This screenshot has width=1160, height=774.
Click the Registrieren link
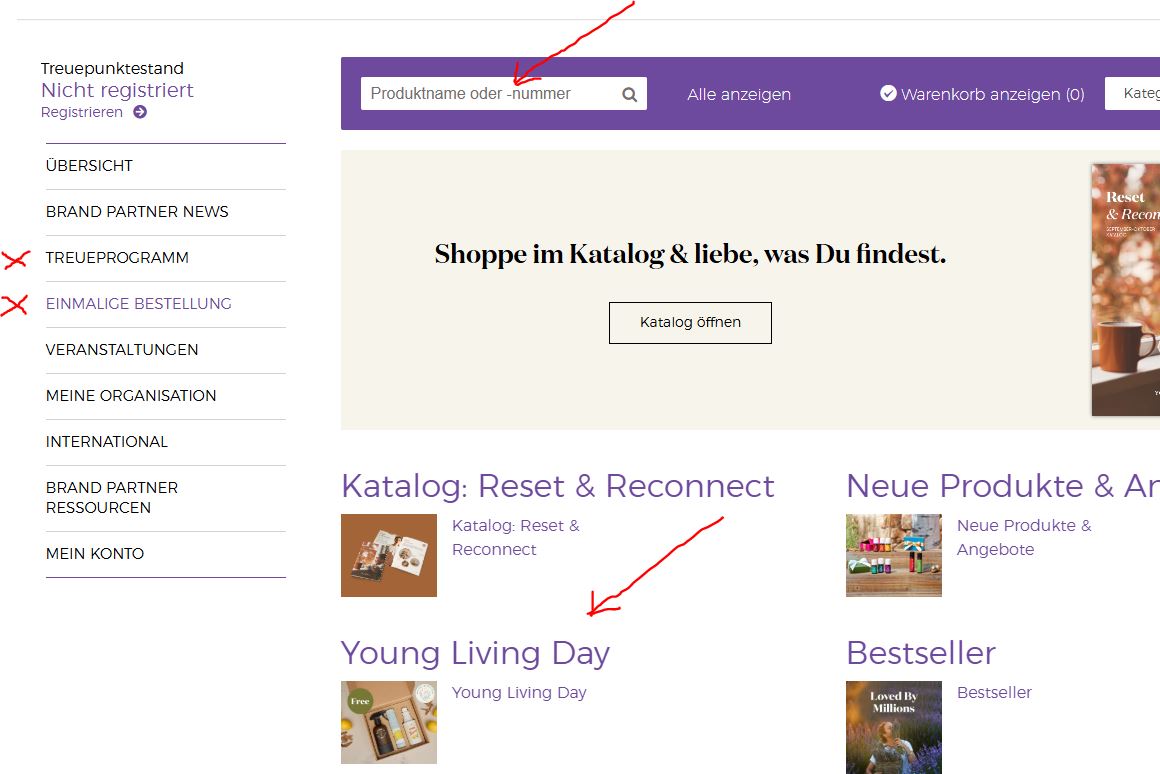coord(82,112)
